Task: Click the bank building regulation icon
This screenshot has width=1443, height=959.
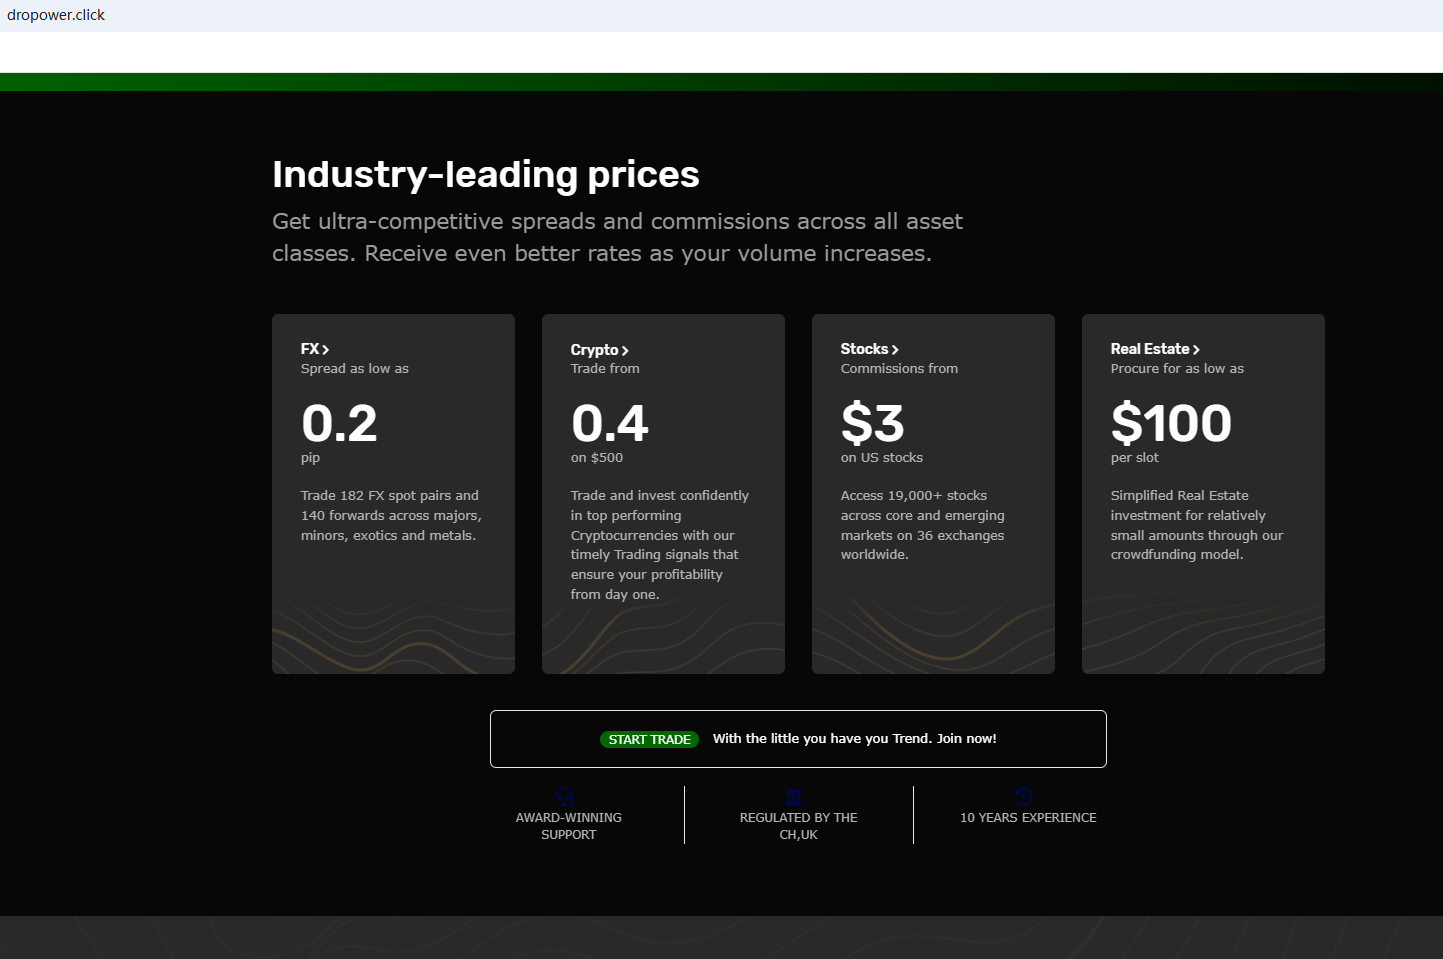Action: click(794, 797)
